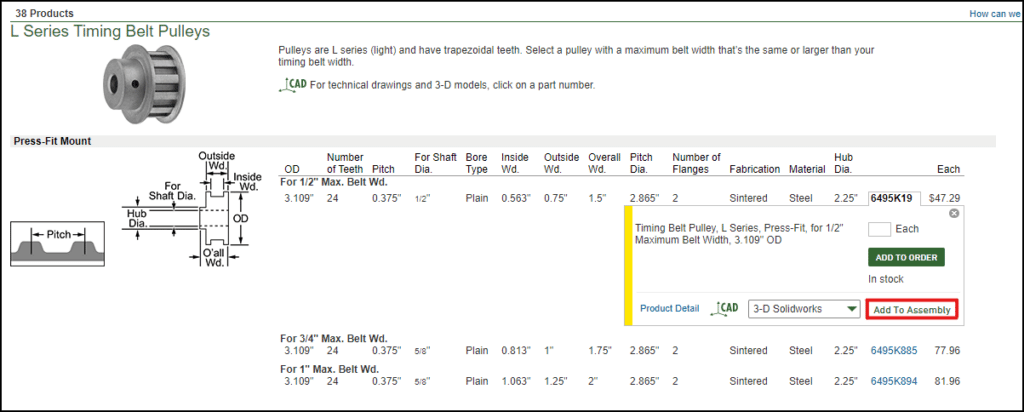Viewport: 1024px width, 412px height.
Task: Click the $47.29 price
Action: [x=944, y=198]
